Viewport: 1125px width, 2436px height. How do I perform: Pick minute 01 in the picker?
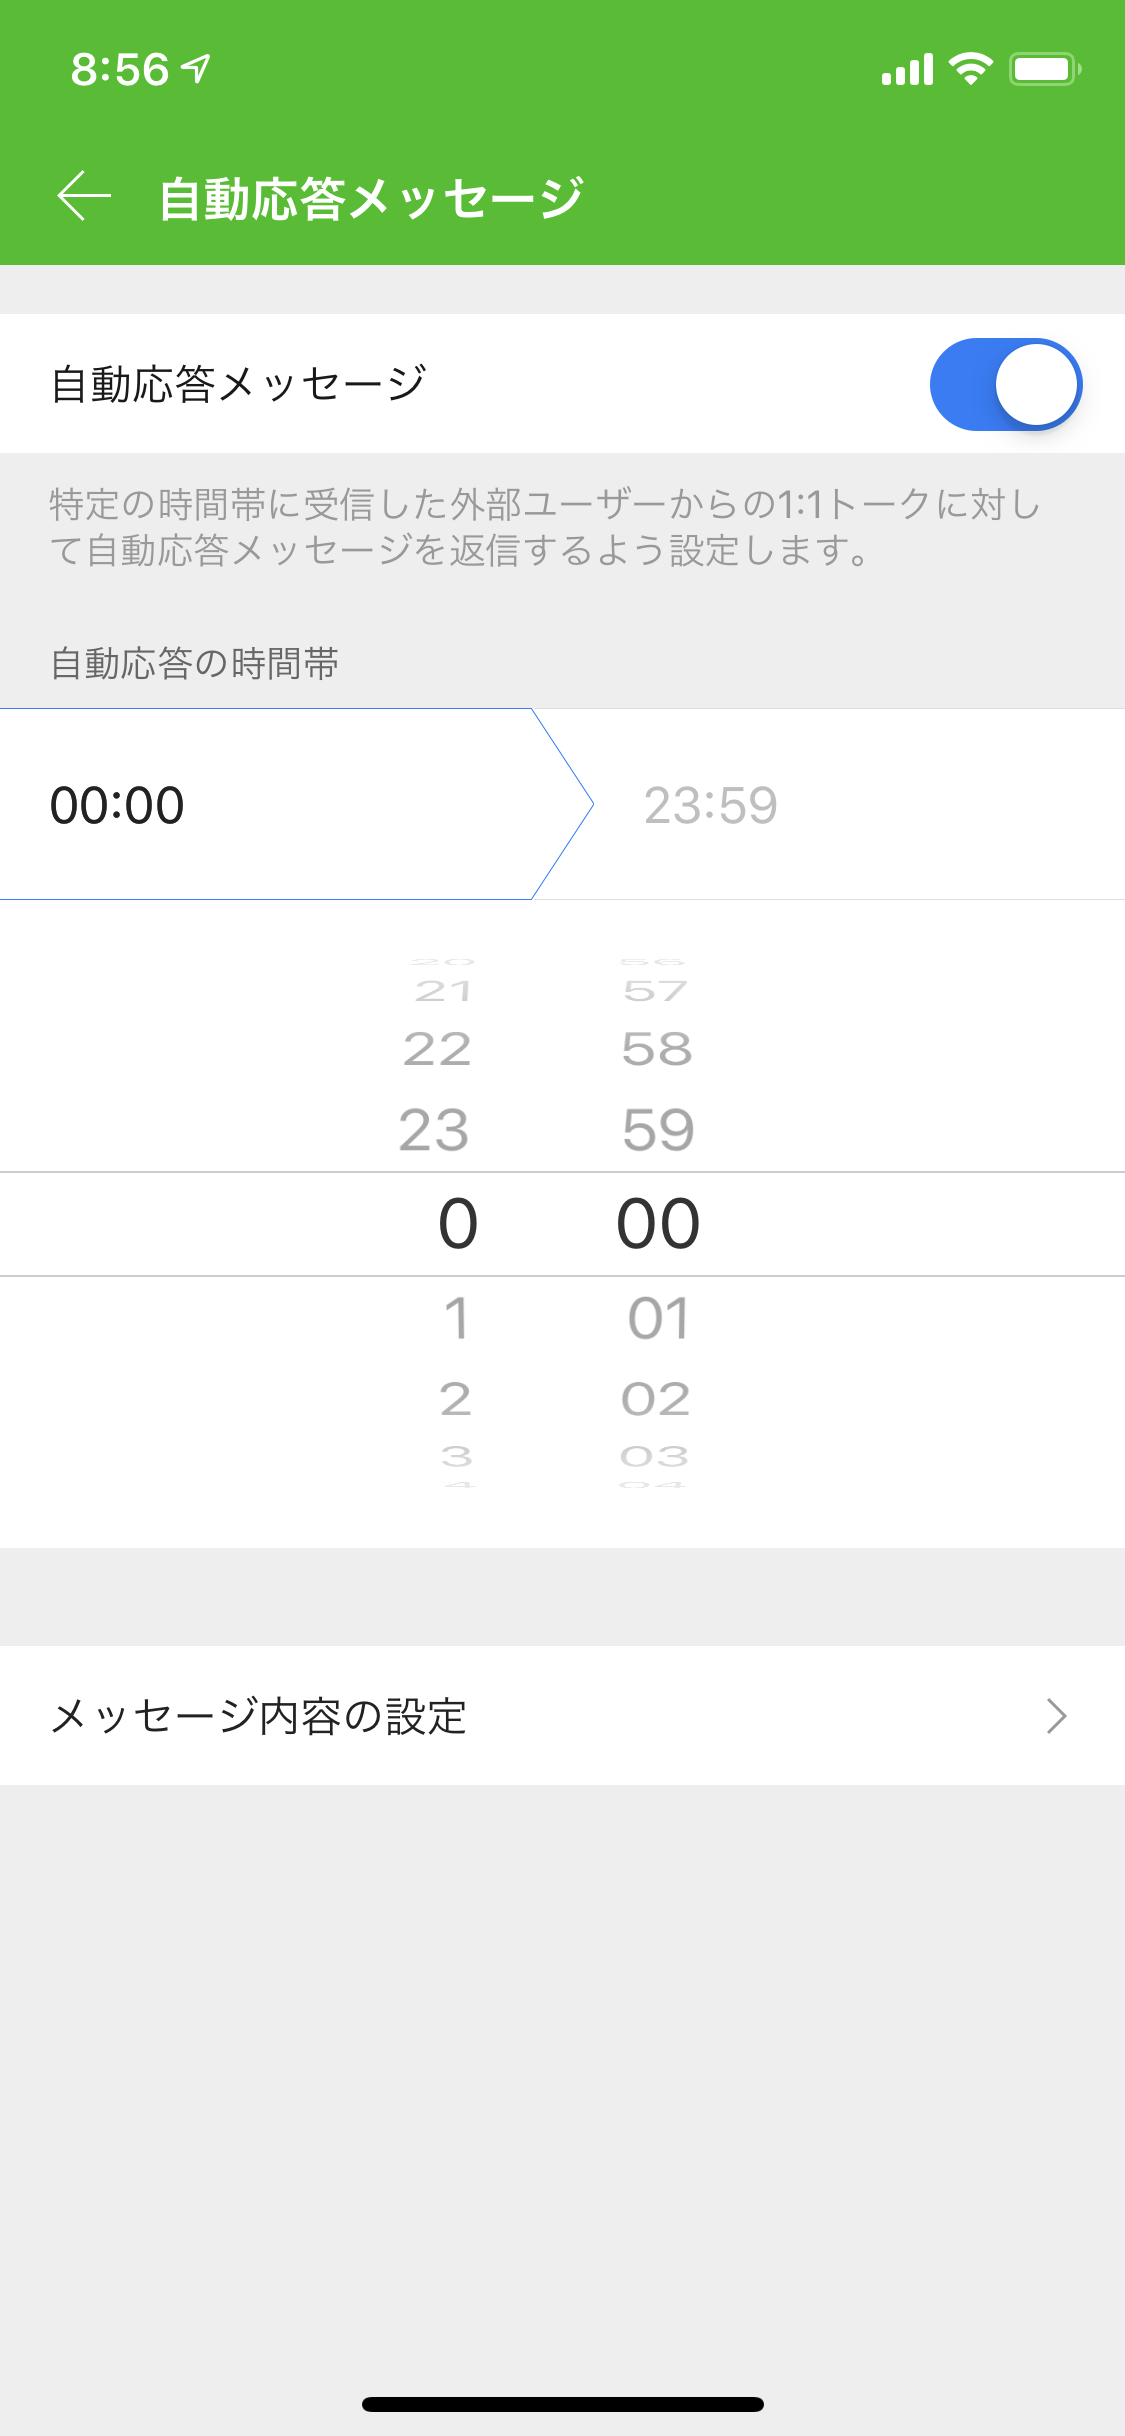(658, 1318)
